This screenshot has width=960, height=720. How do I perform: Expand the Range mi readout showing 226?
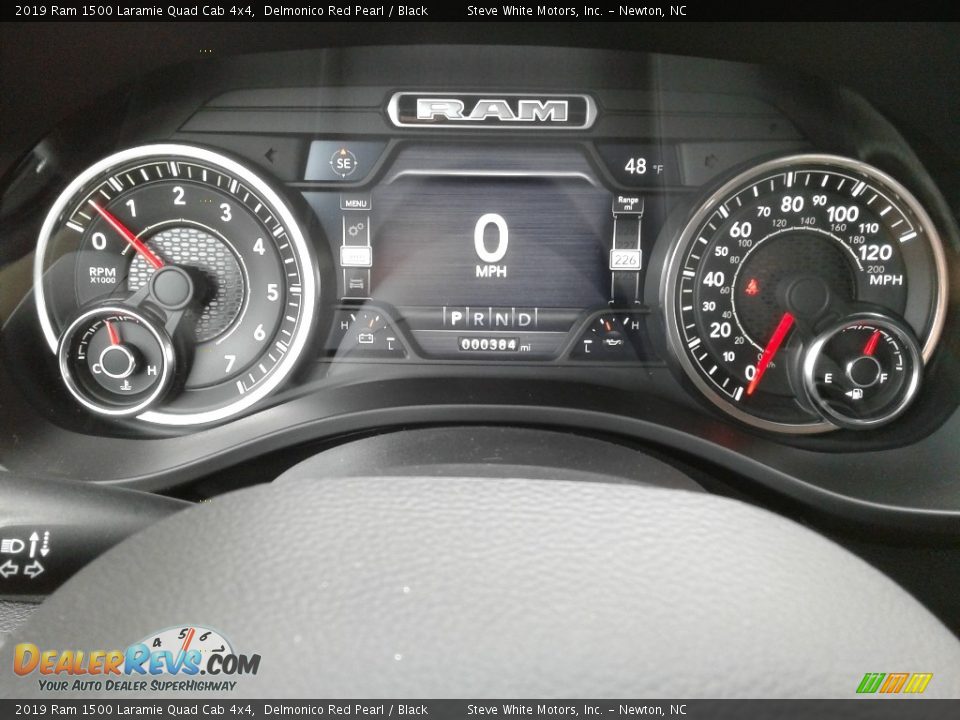pyautogui.click(x=627, y=260)
